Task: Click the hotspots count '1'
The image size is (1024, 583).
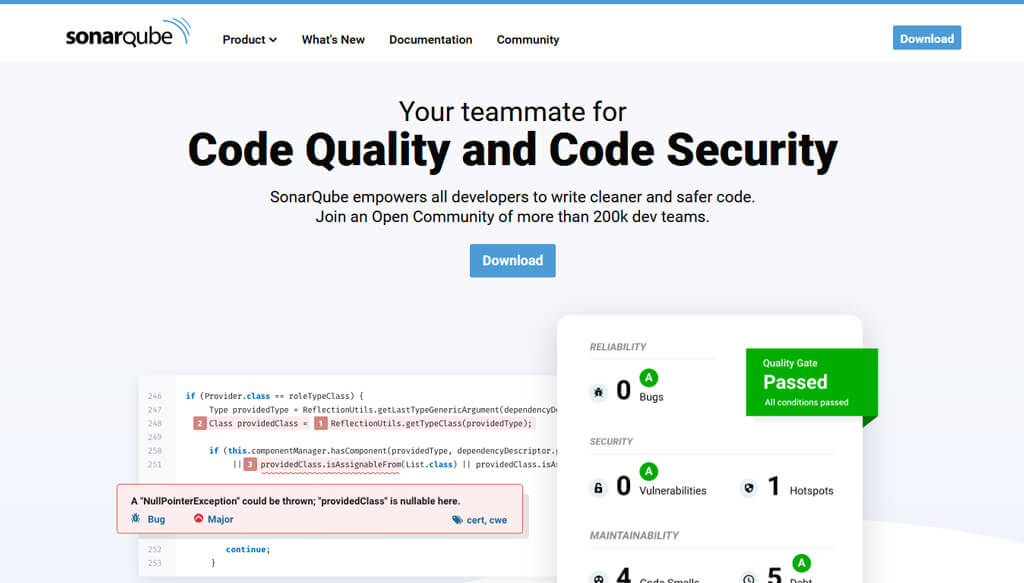Action: (774, 486)
